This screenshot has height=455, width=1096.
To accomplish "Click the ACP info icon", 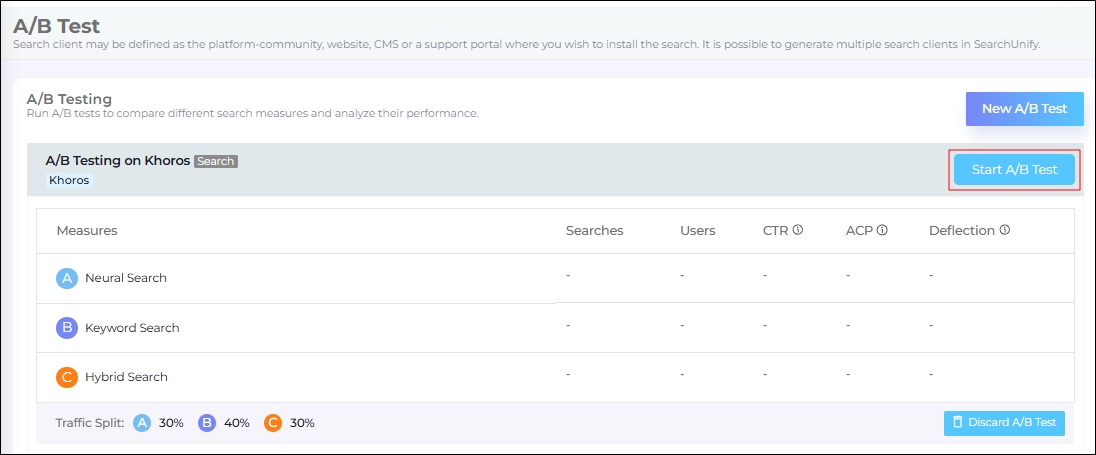I will [882, 230].
